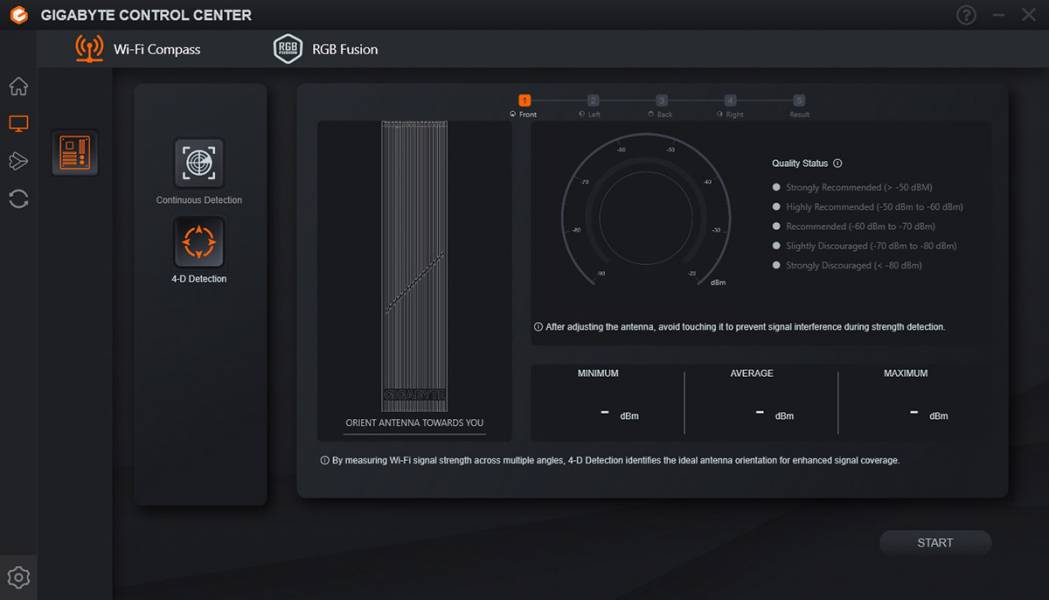Choose Continuous Detection mode icon
Viewport: 1049px width, 600px height.
[x=199, y=163]
